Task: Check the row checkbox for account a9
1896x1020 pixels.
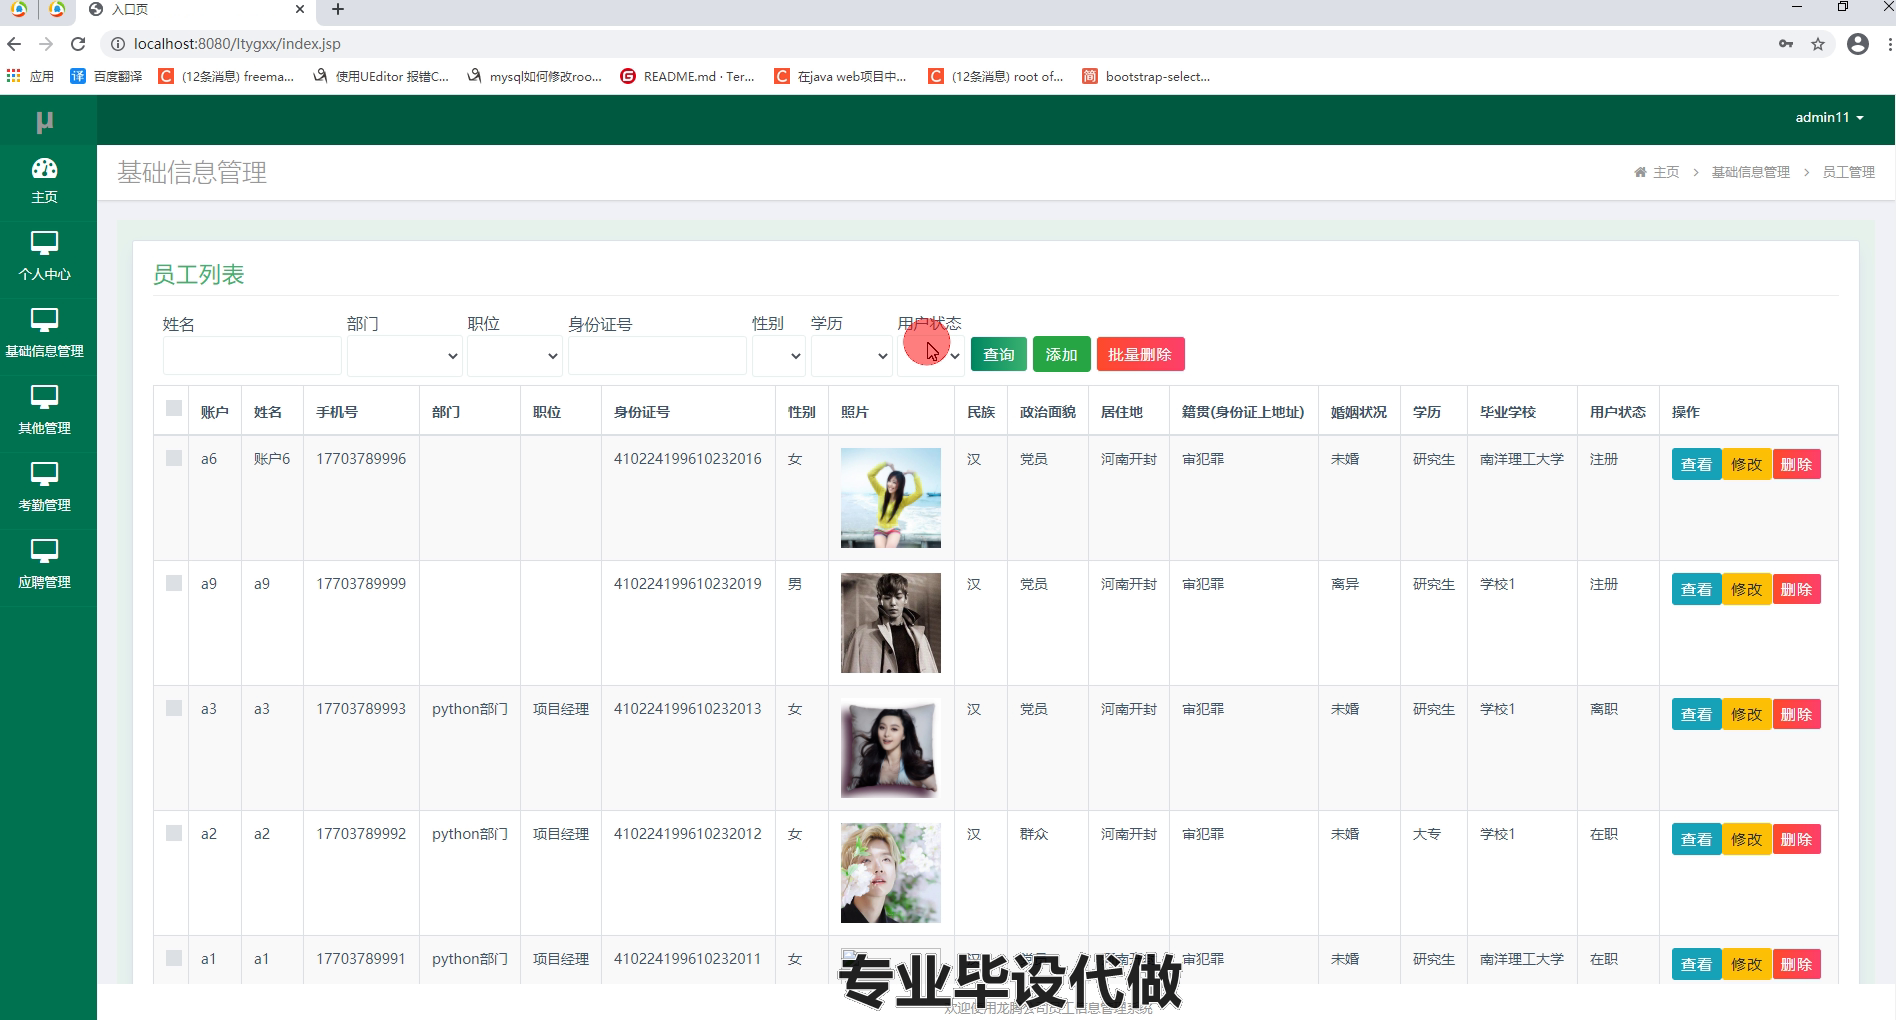Action: pyautogui.click(x=174, y=583)
